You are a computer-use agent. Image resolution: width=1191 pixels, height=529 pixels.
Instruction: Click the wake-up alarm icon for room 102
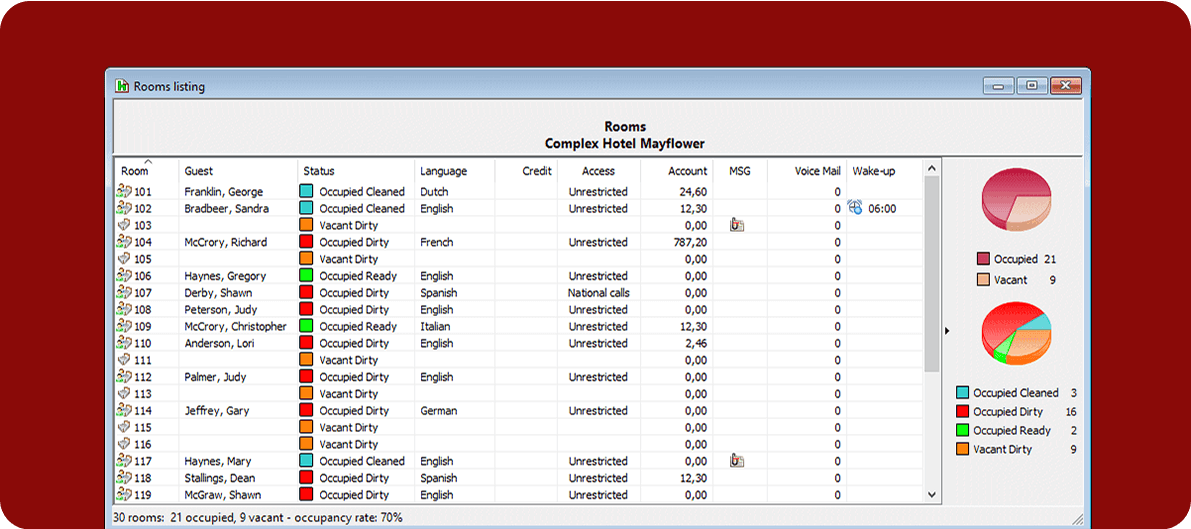click(x=855, y=208)
